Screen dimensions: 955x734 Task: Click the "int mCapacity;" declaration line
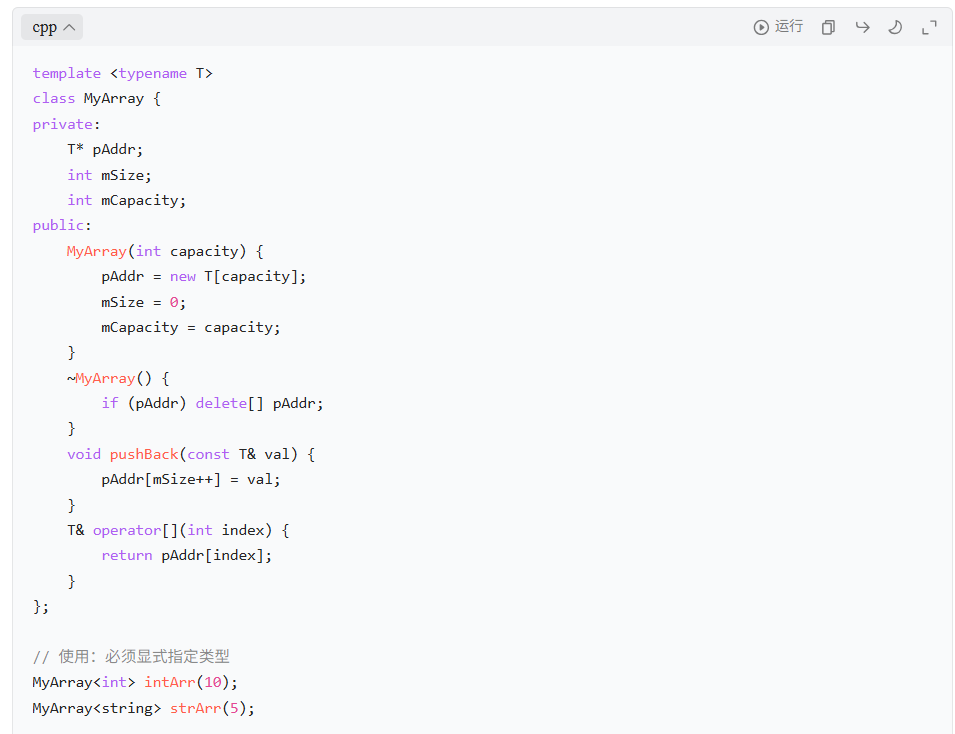click(127, 200)
